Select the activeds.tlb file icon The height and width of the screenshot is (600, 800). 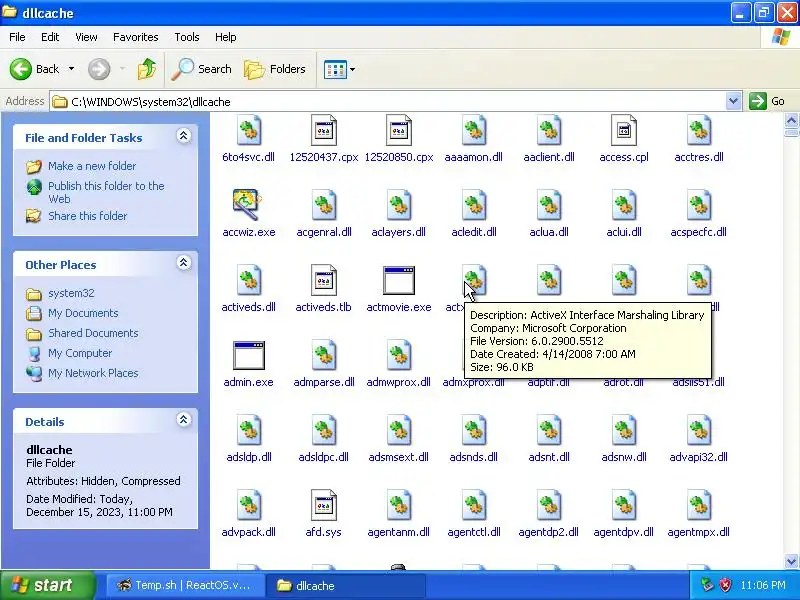(323, 281)
